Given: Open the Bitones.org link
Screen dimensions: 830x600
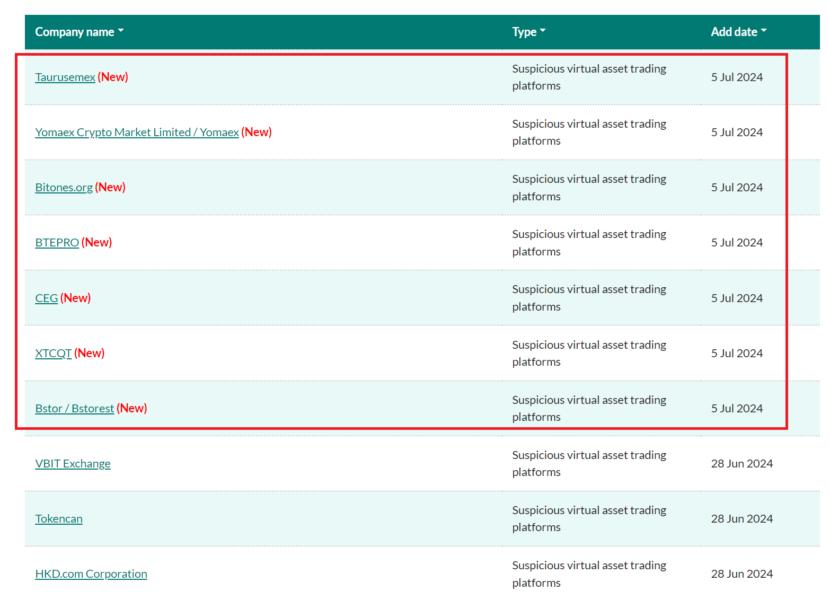Looking at the screenshot, I should [x=64, y=187].
